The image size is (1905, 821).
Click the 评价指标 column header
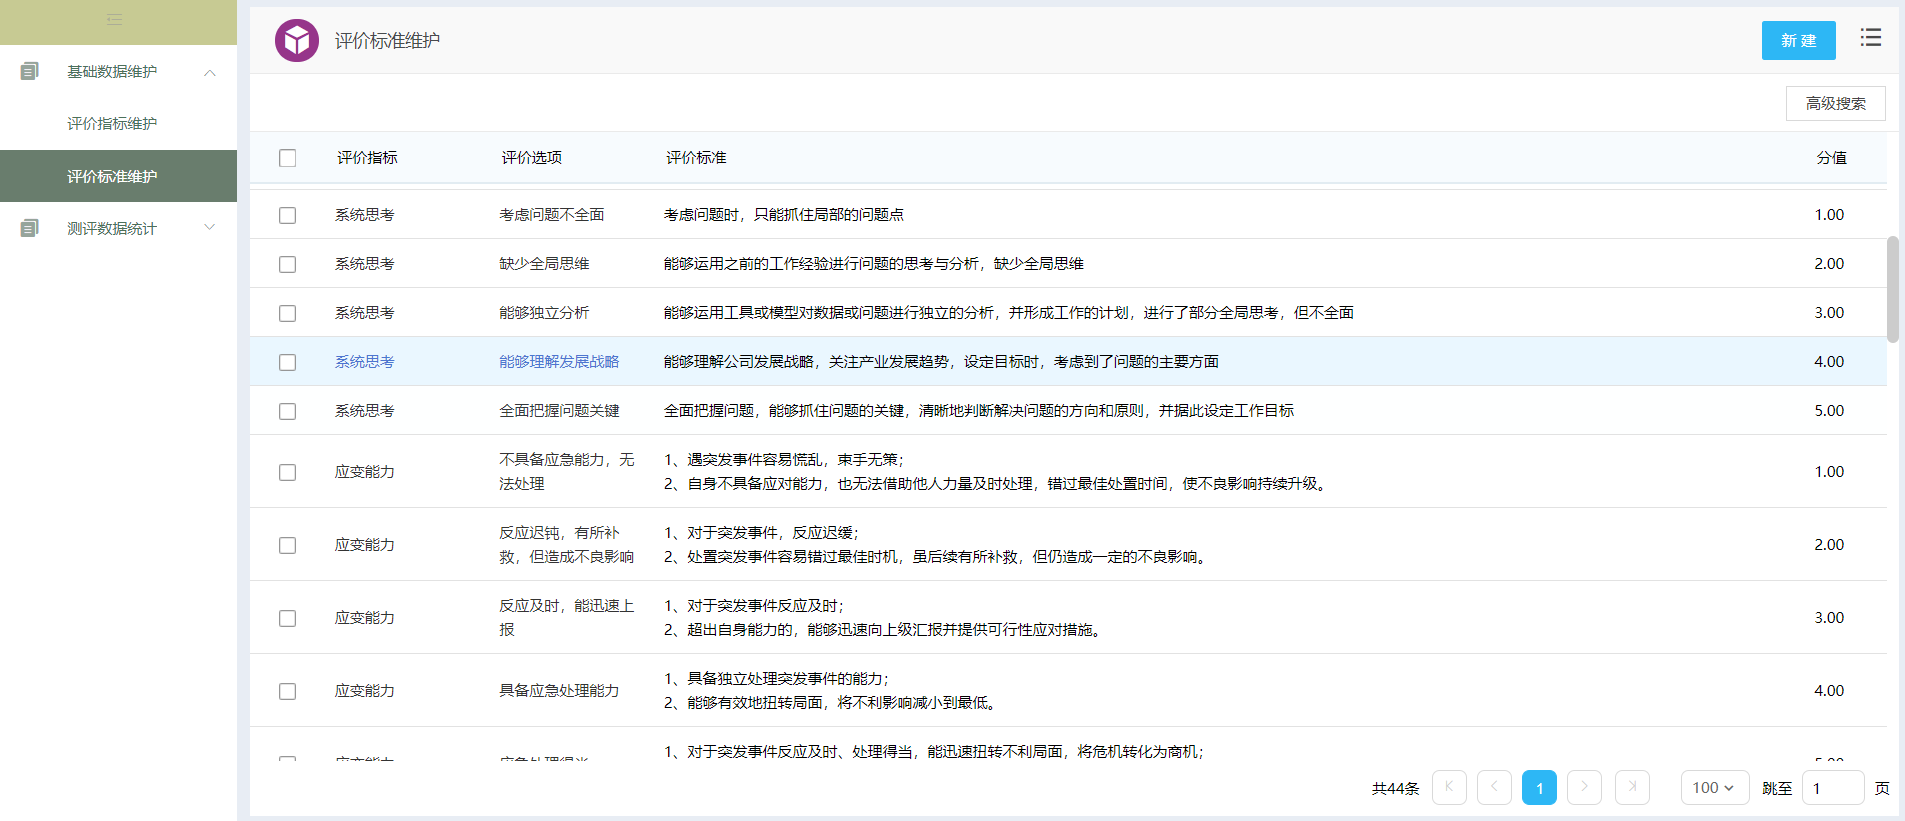367,158
